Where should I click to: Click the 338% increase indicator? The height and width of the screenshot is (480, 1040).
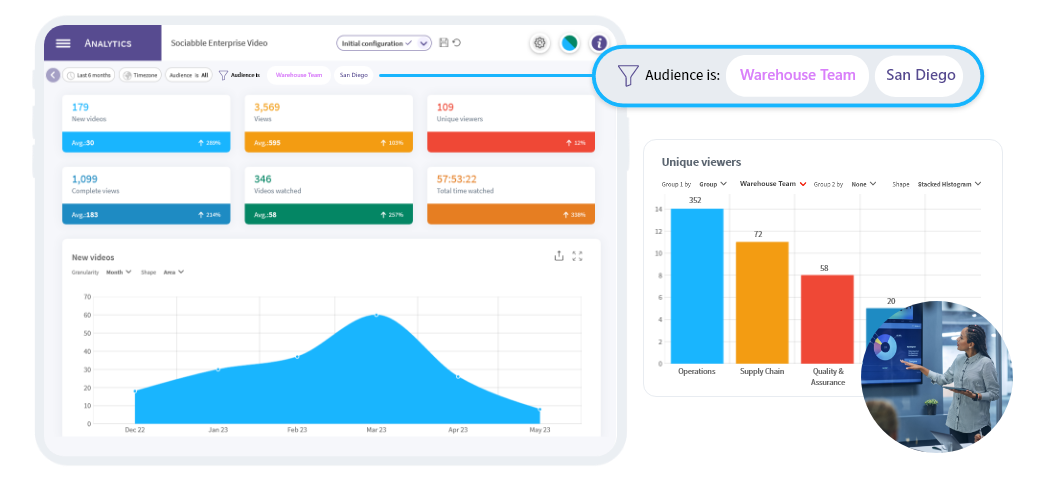click(x=574, y=214)
